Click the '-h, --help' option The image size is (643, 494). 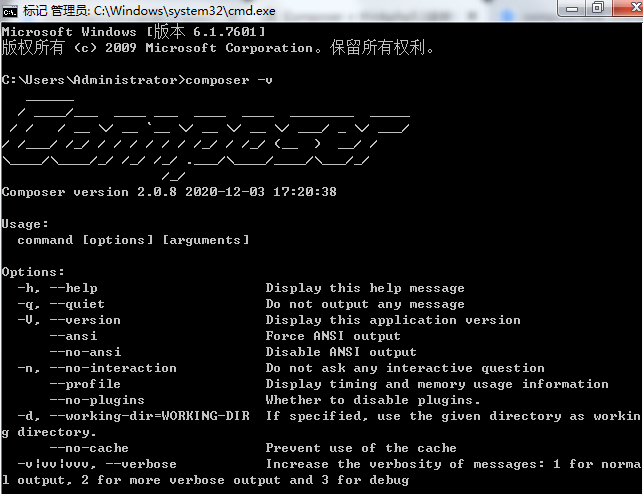(x=57, y=288)
